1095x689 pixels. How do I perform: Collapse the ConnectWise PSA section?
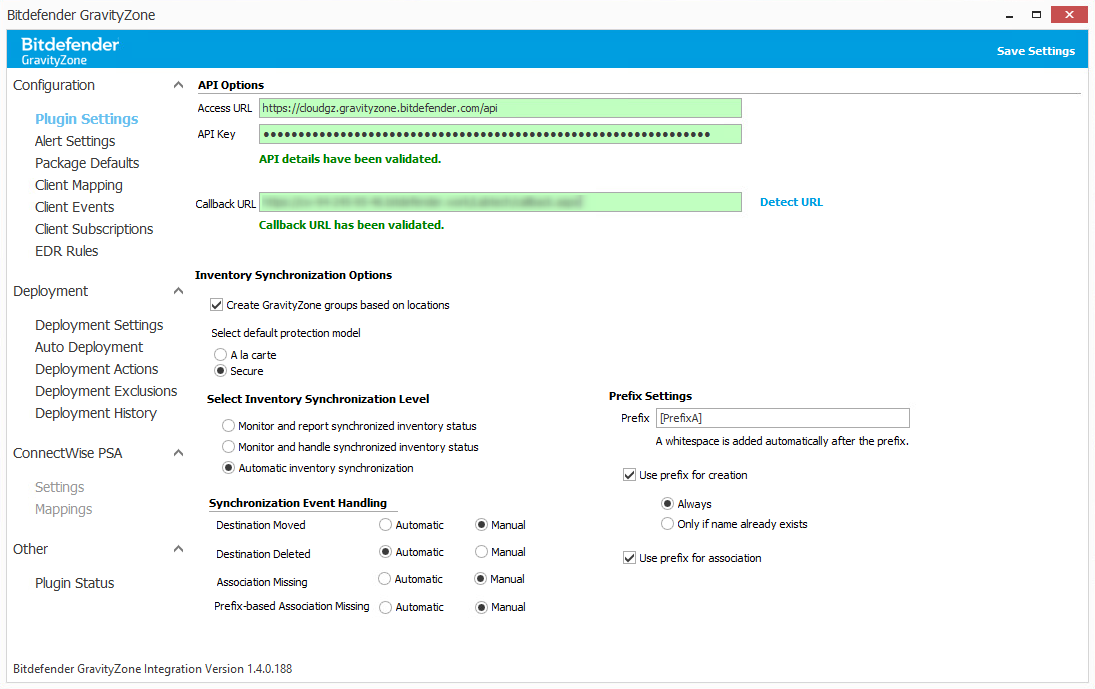[179, 454]
